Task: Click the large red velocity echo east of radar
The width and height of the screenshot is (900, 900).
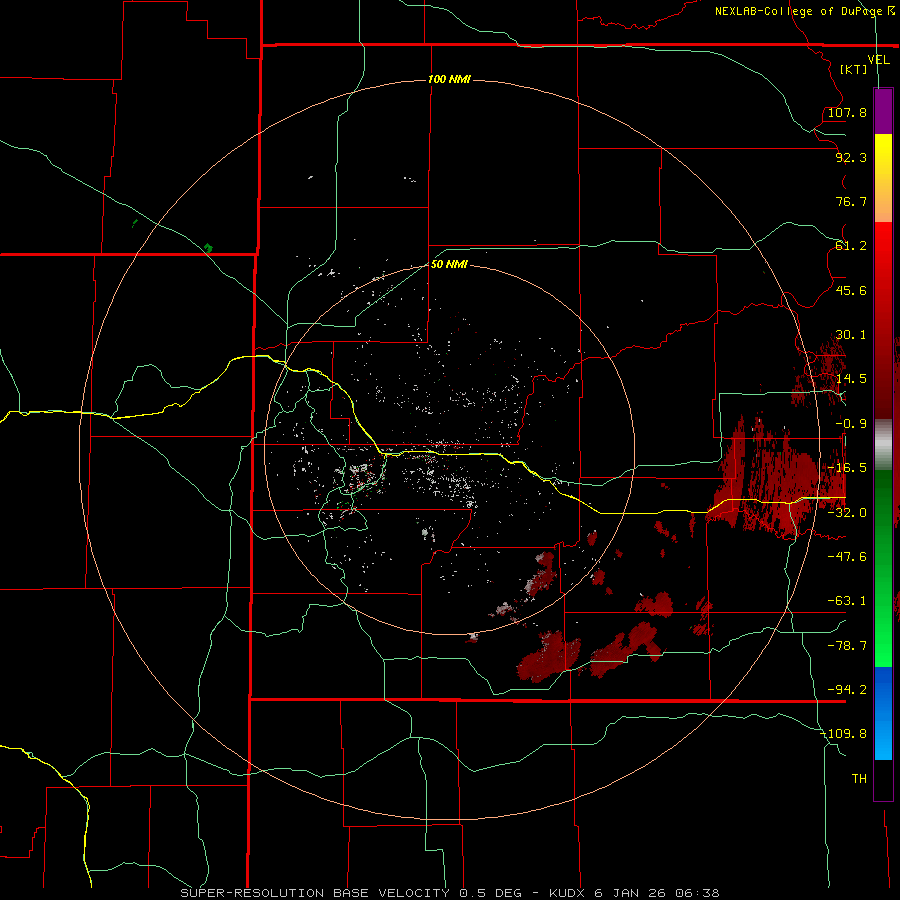Action: click(x=769, y=476)
